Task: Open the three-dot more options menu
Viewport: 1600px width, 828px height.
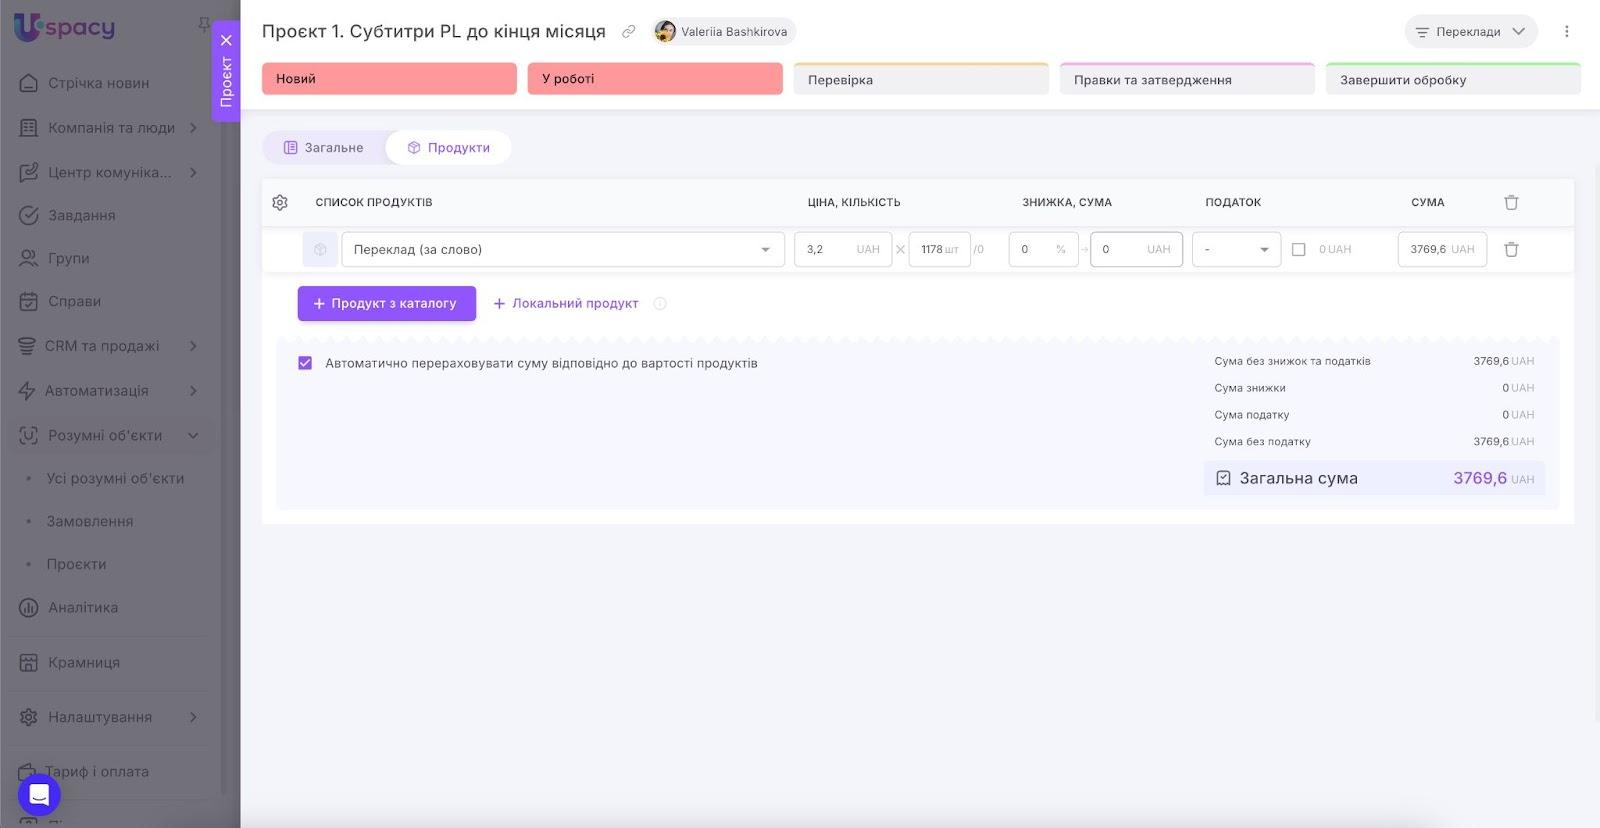Action: pyautogui.click(x=1567, y=31)
